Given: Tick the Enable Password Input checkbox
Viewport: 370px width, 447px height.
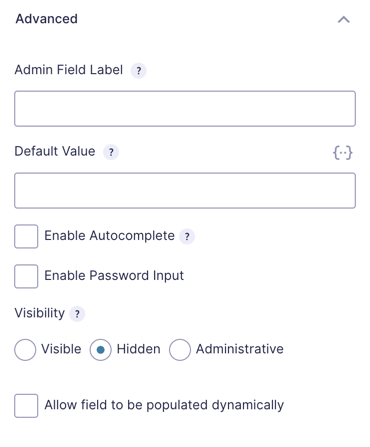Looking at the screenshot, I should (x=26, y=276).
